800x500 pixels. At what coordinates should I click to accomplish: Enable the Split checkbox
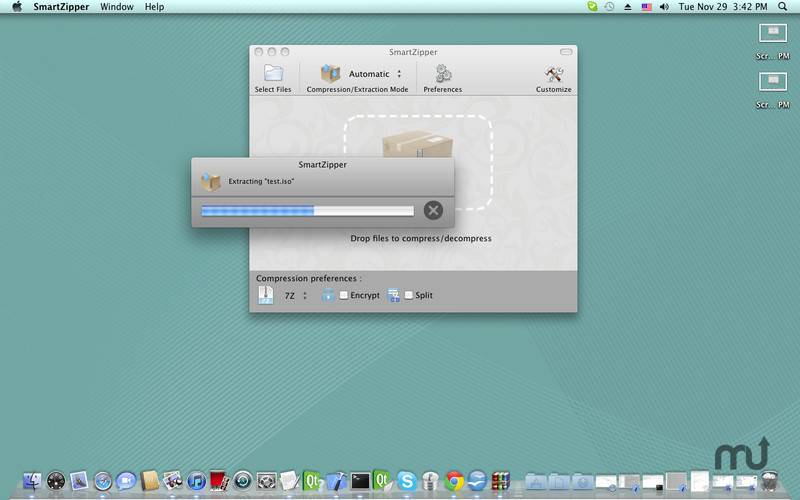point(409,295)
